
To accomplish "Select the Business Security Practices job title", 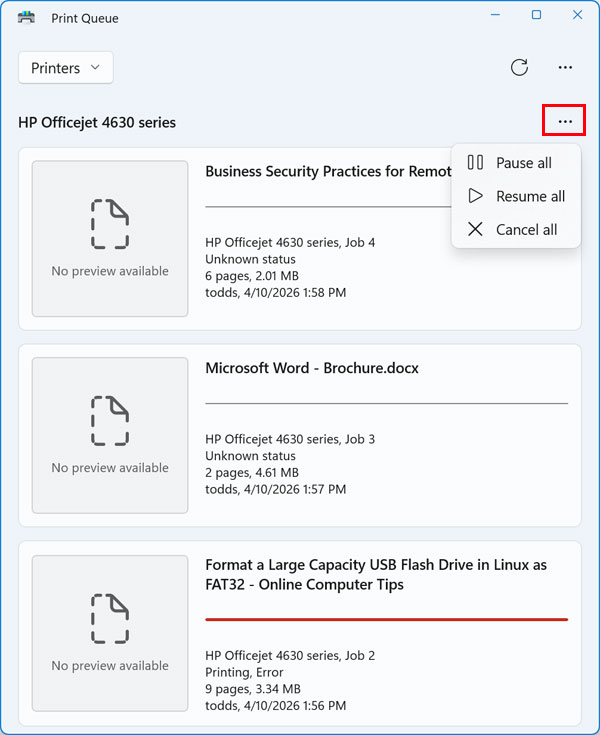I will [x=328, y=172].
